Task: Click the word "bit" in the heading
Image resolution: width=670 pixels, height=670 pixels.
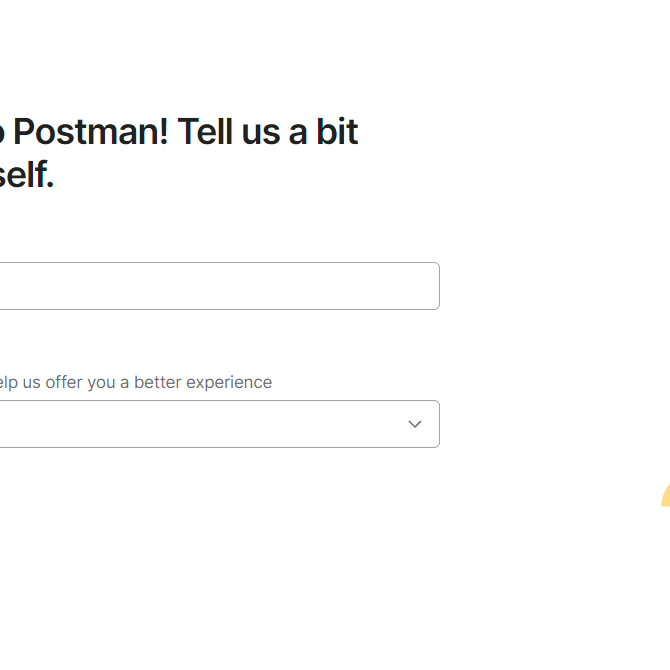Action: 337,132
